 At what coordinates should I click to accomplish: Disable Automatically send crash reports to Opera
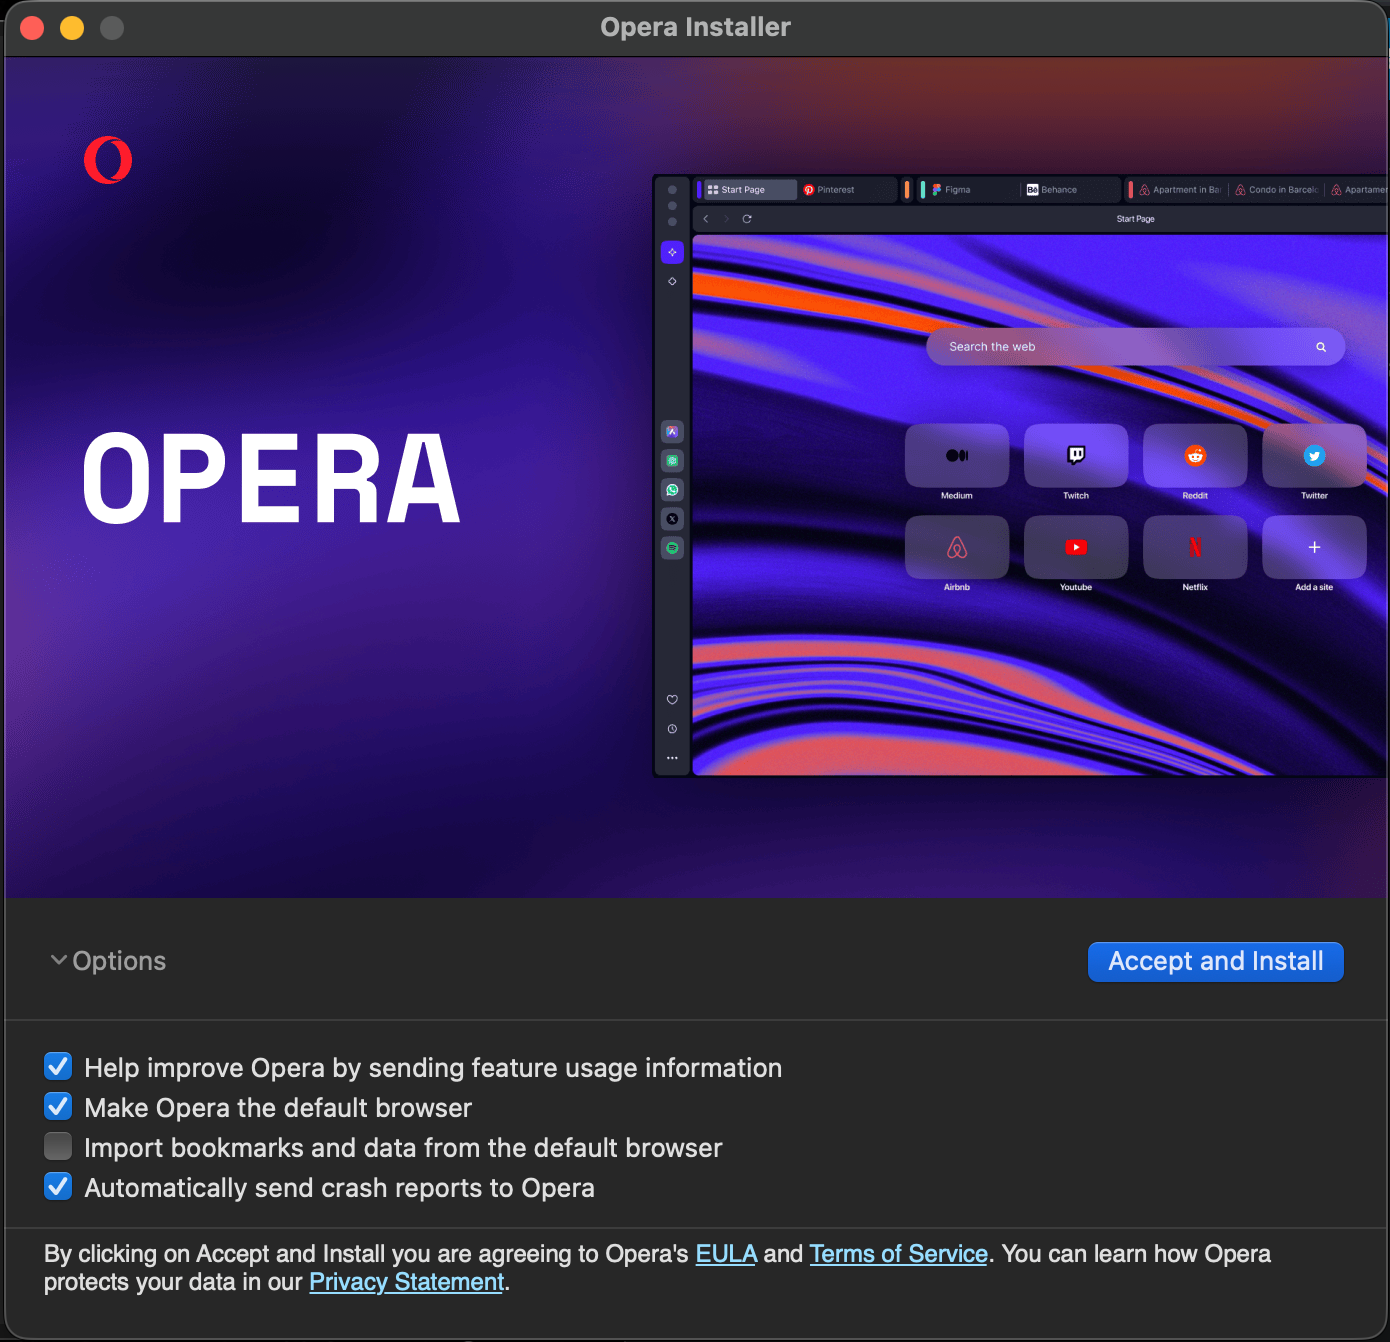pyautogui.click(x=58, y=1187)
